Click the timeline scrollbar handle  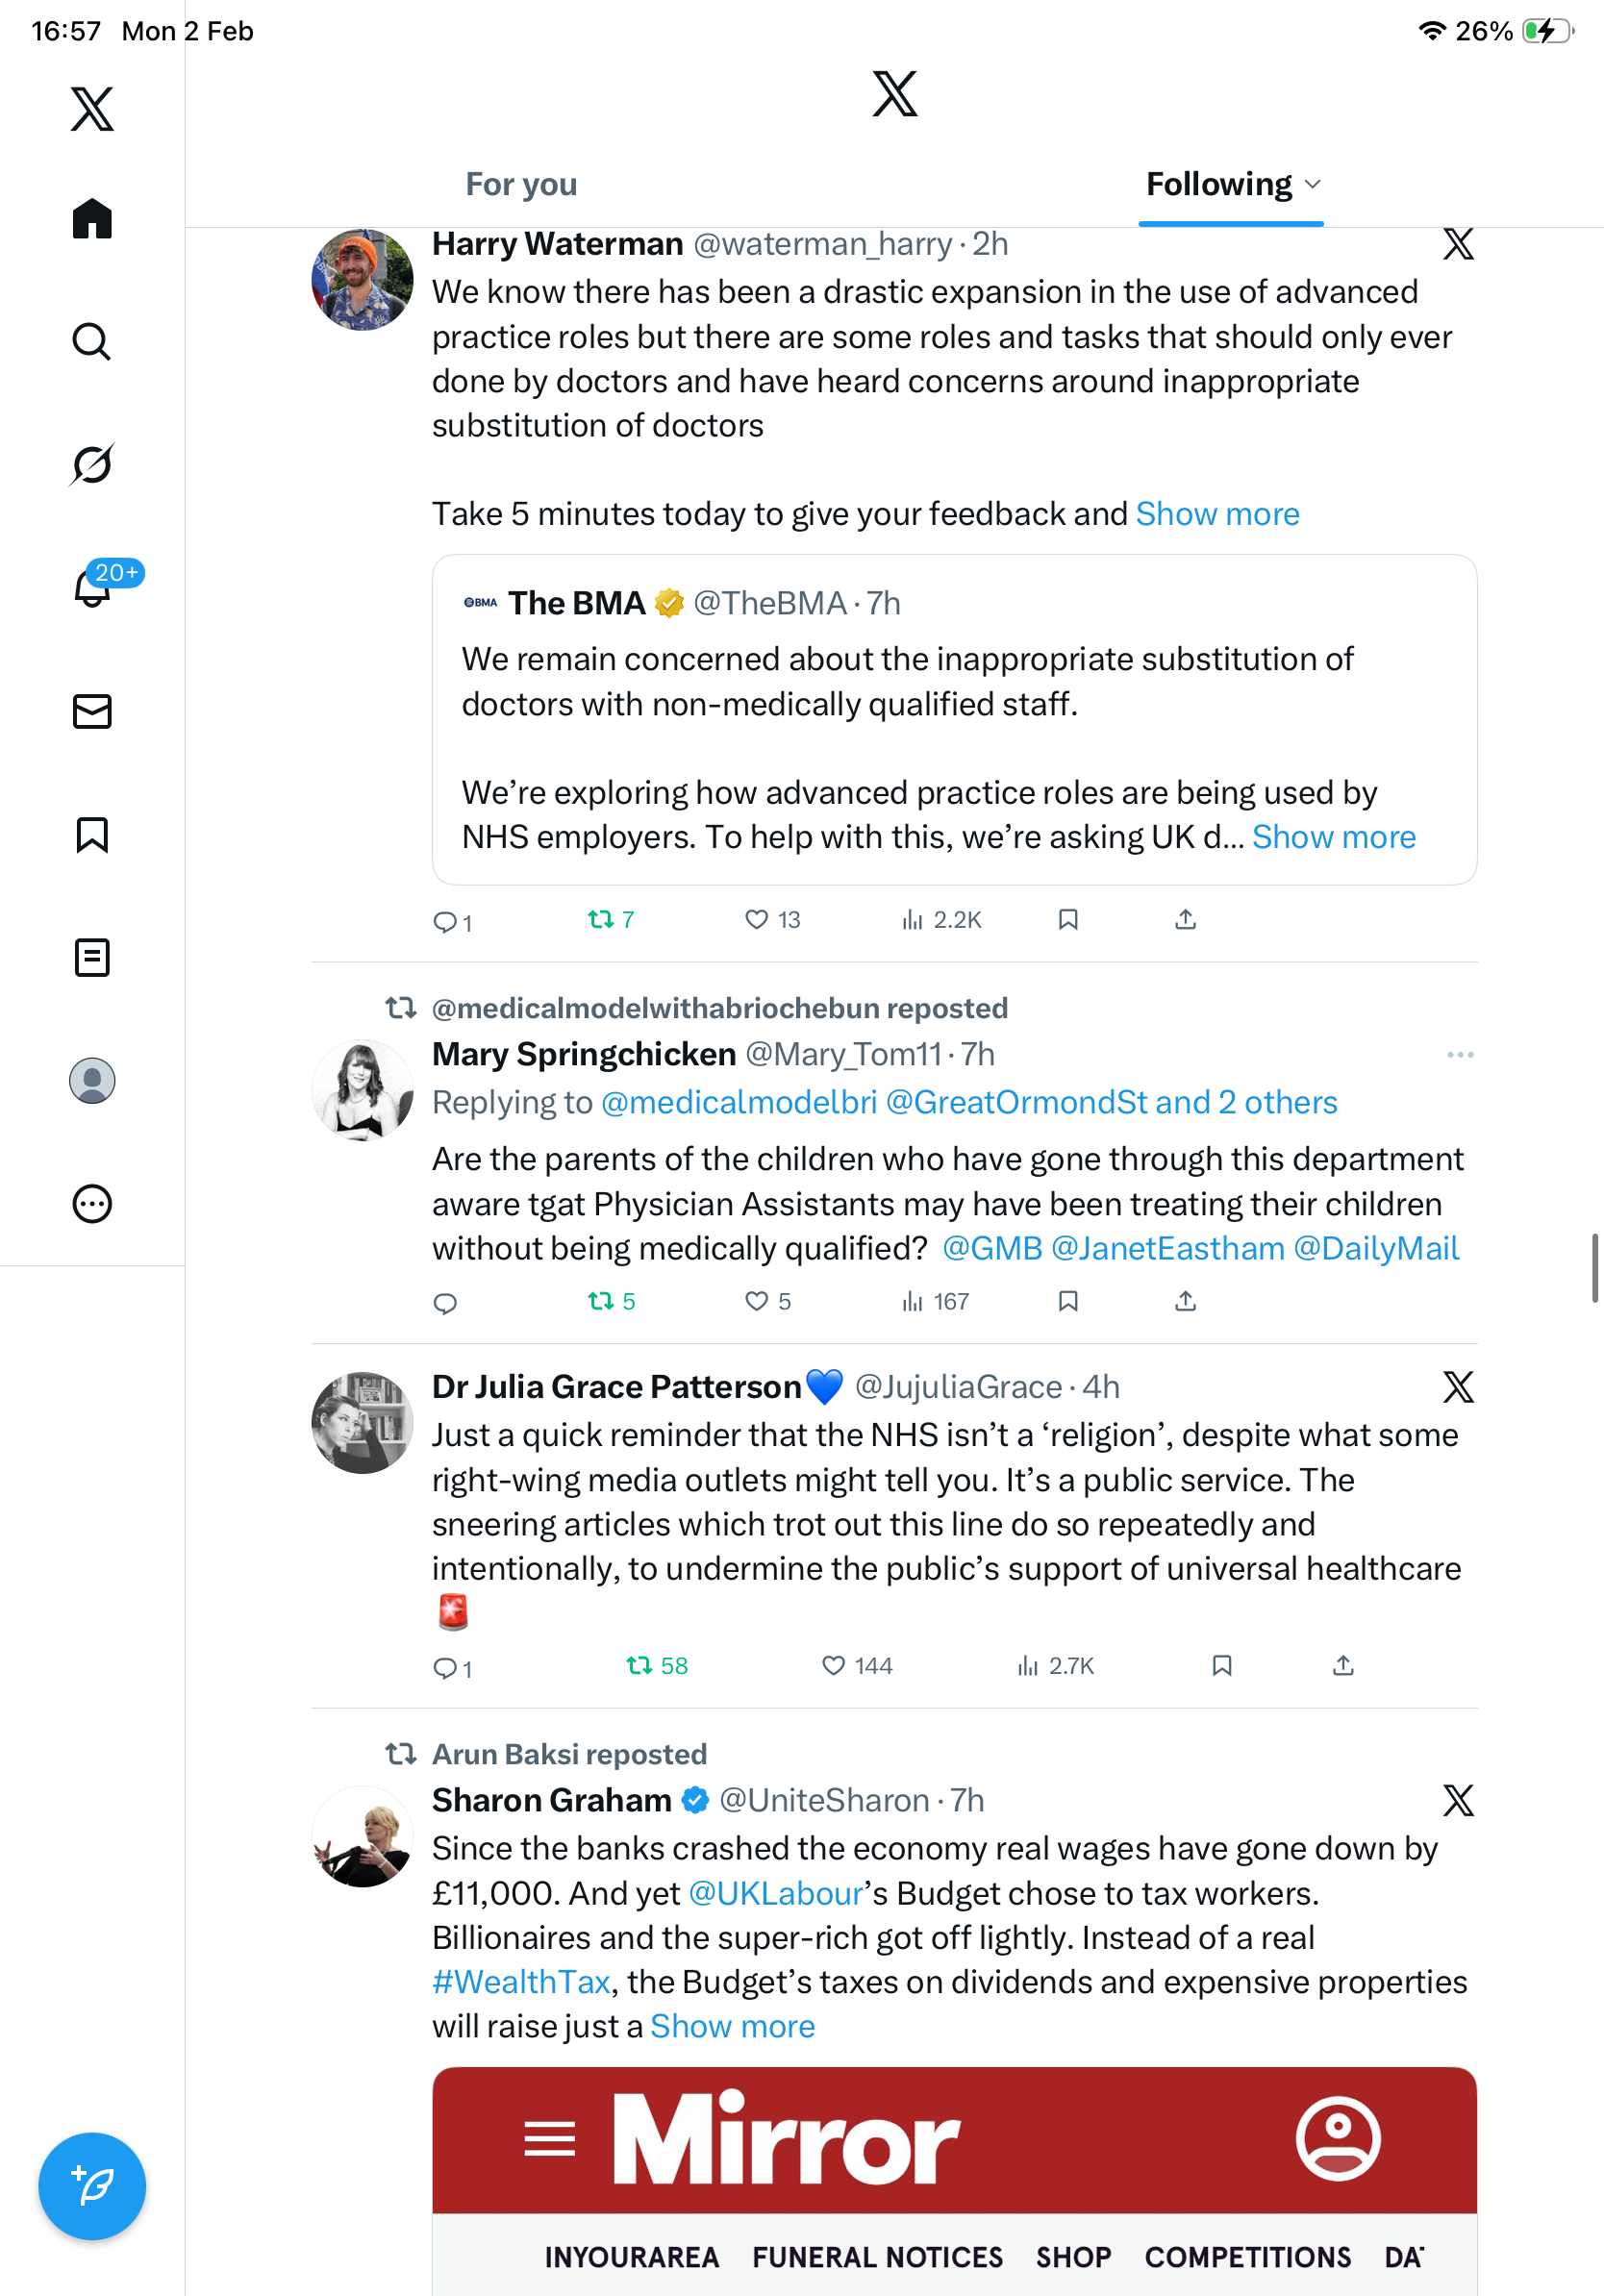(1595, 1268)
